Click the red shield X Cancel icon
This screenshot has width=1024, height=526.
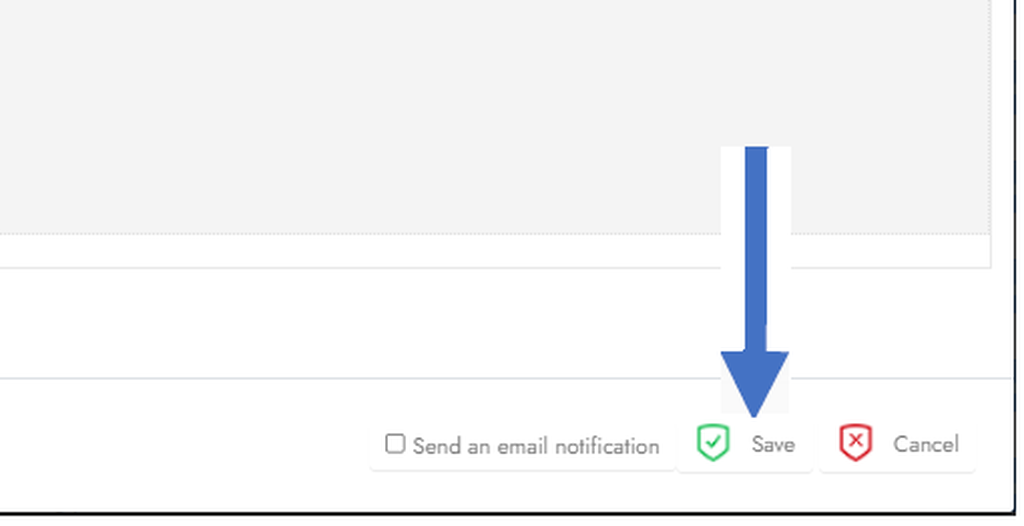[856, 443]
